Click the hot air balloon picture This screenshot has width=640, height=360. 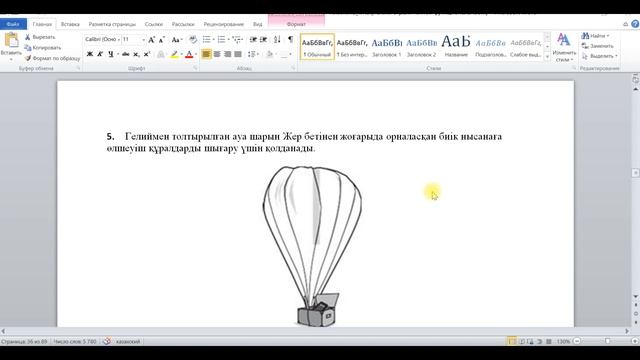[x=312, y=246]
